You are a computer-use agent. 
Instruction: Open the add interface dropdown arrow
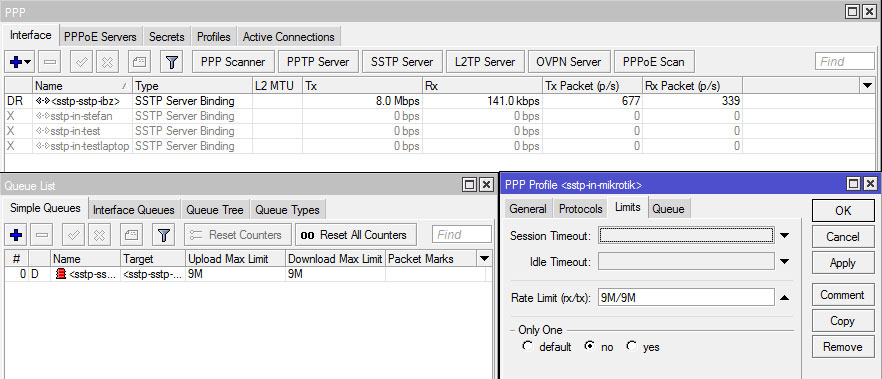pos(28,62)
